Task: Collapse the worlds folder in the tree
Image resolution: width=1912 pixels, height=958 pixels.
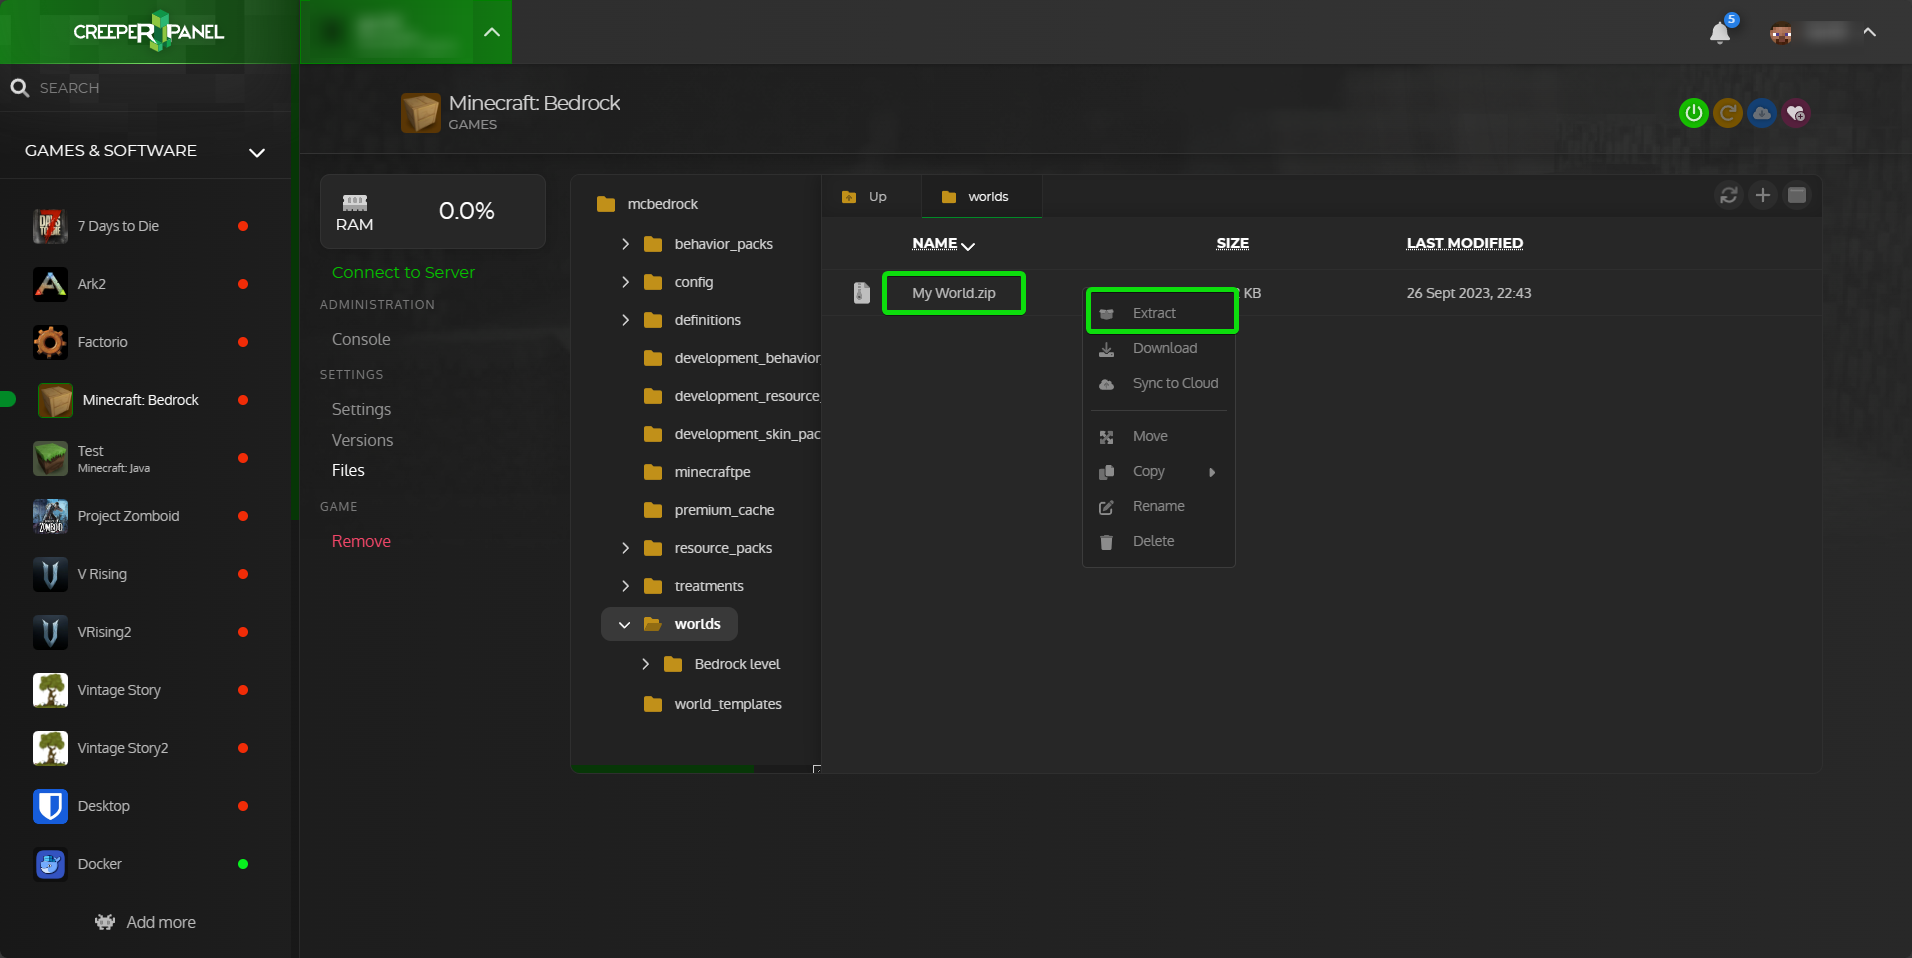Action: coord(624,625)
